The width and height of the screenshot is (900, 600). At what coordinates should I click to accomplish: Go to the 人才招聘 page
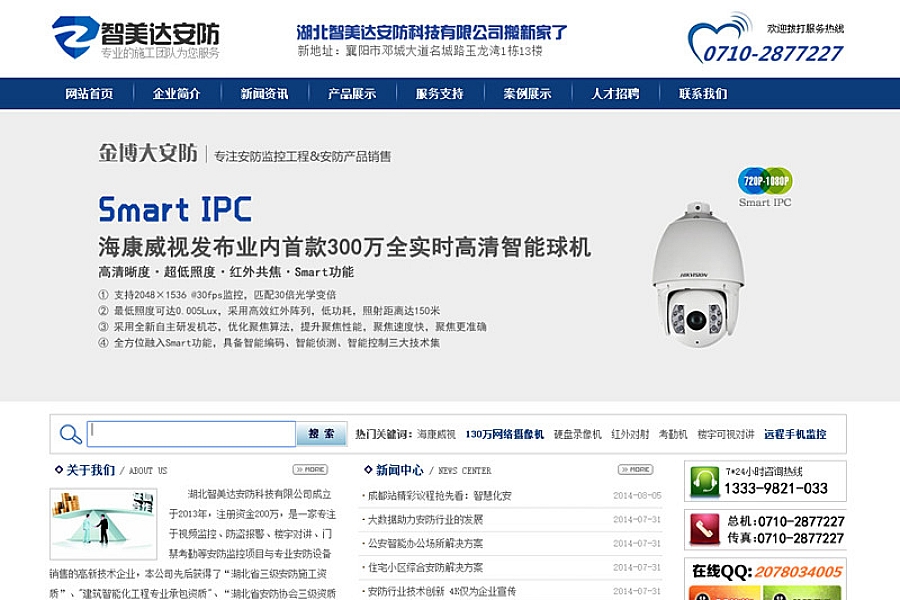pyautogui.click(x=615, y=94)
